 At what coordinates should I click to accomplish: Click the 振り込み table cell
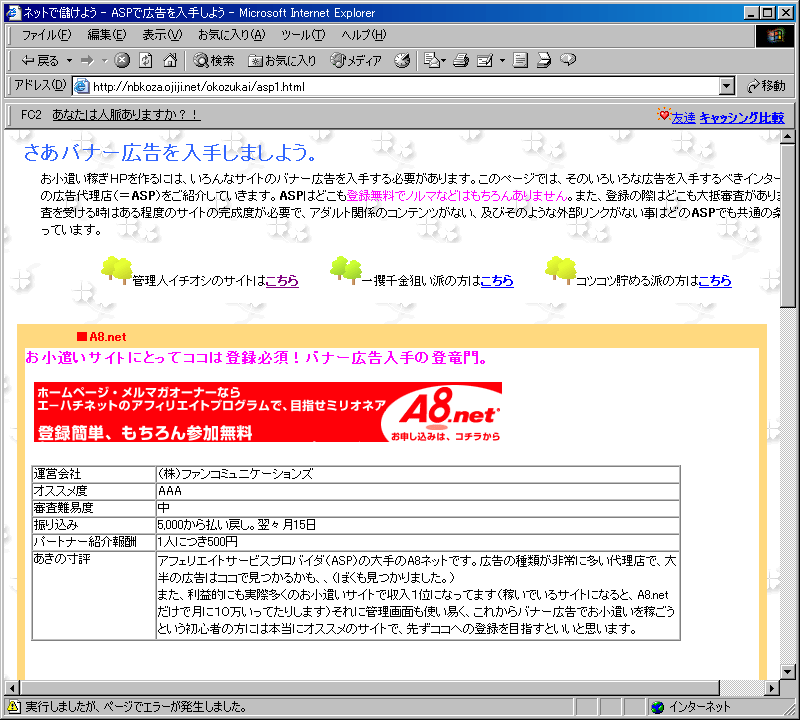point(94,525)
